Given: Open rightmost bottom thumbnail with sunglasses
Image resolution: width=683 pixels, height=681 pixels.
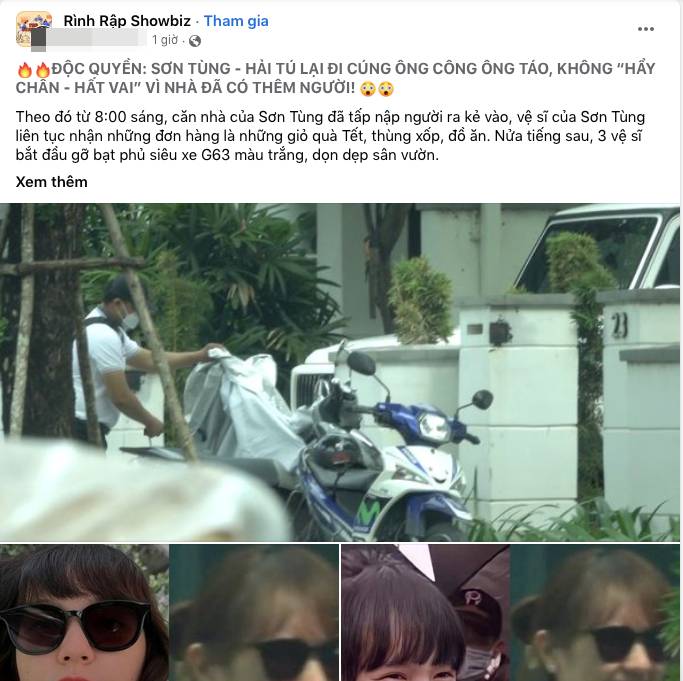Looking at the screenshot, I should click(595, 613).
